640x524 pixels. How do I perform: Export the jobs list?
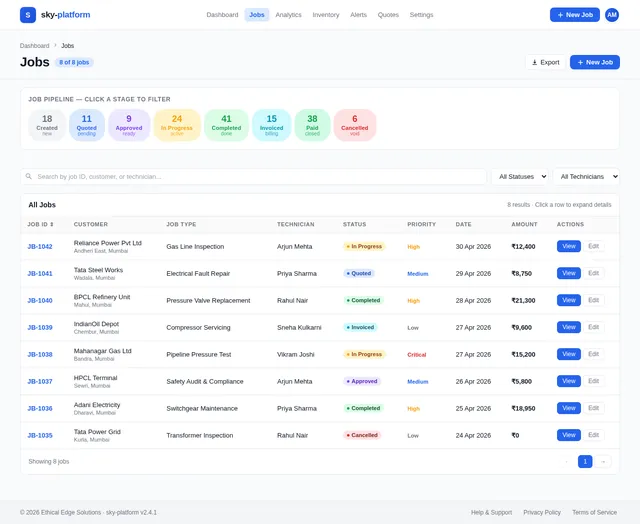coord(545,62)
